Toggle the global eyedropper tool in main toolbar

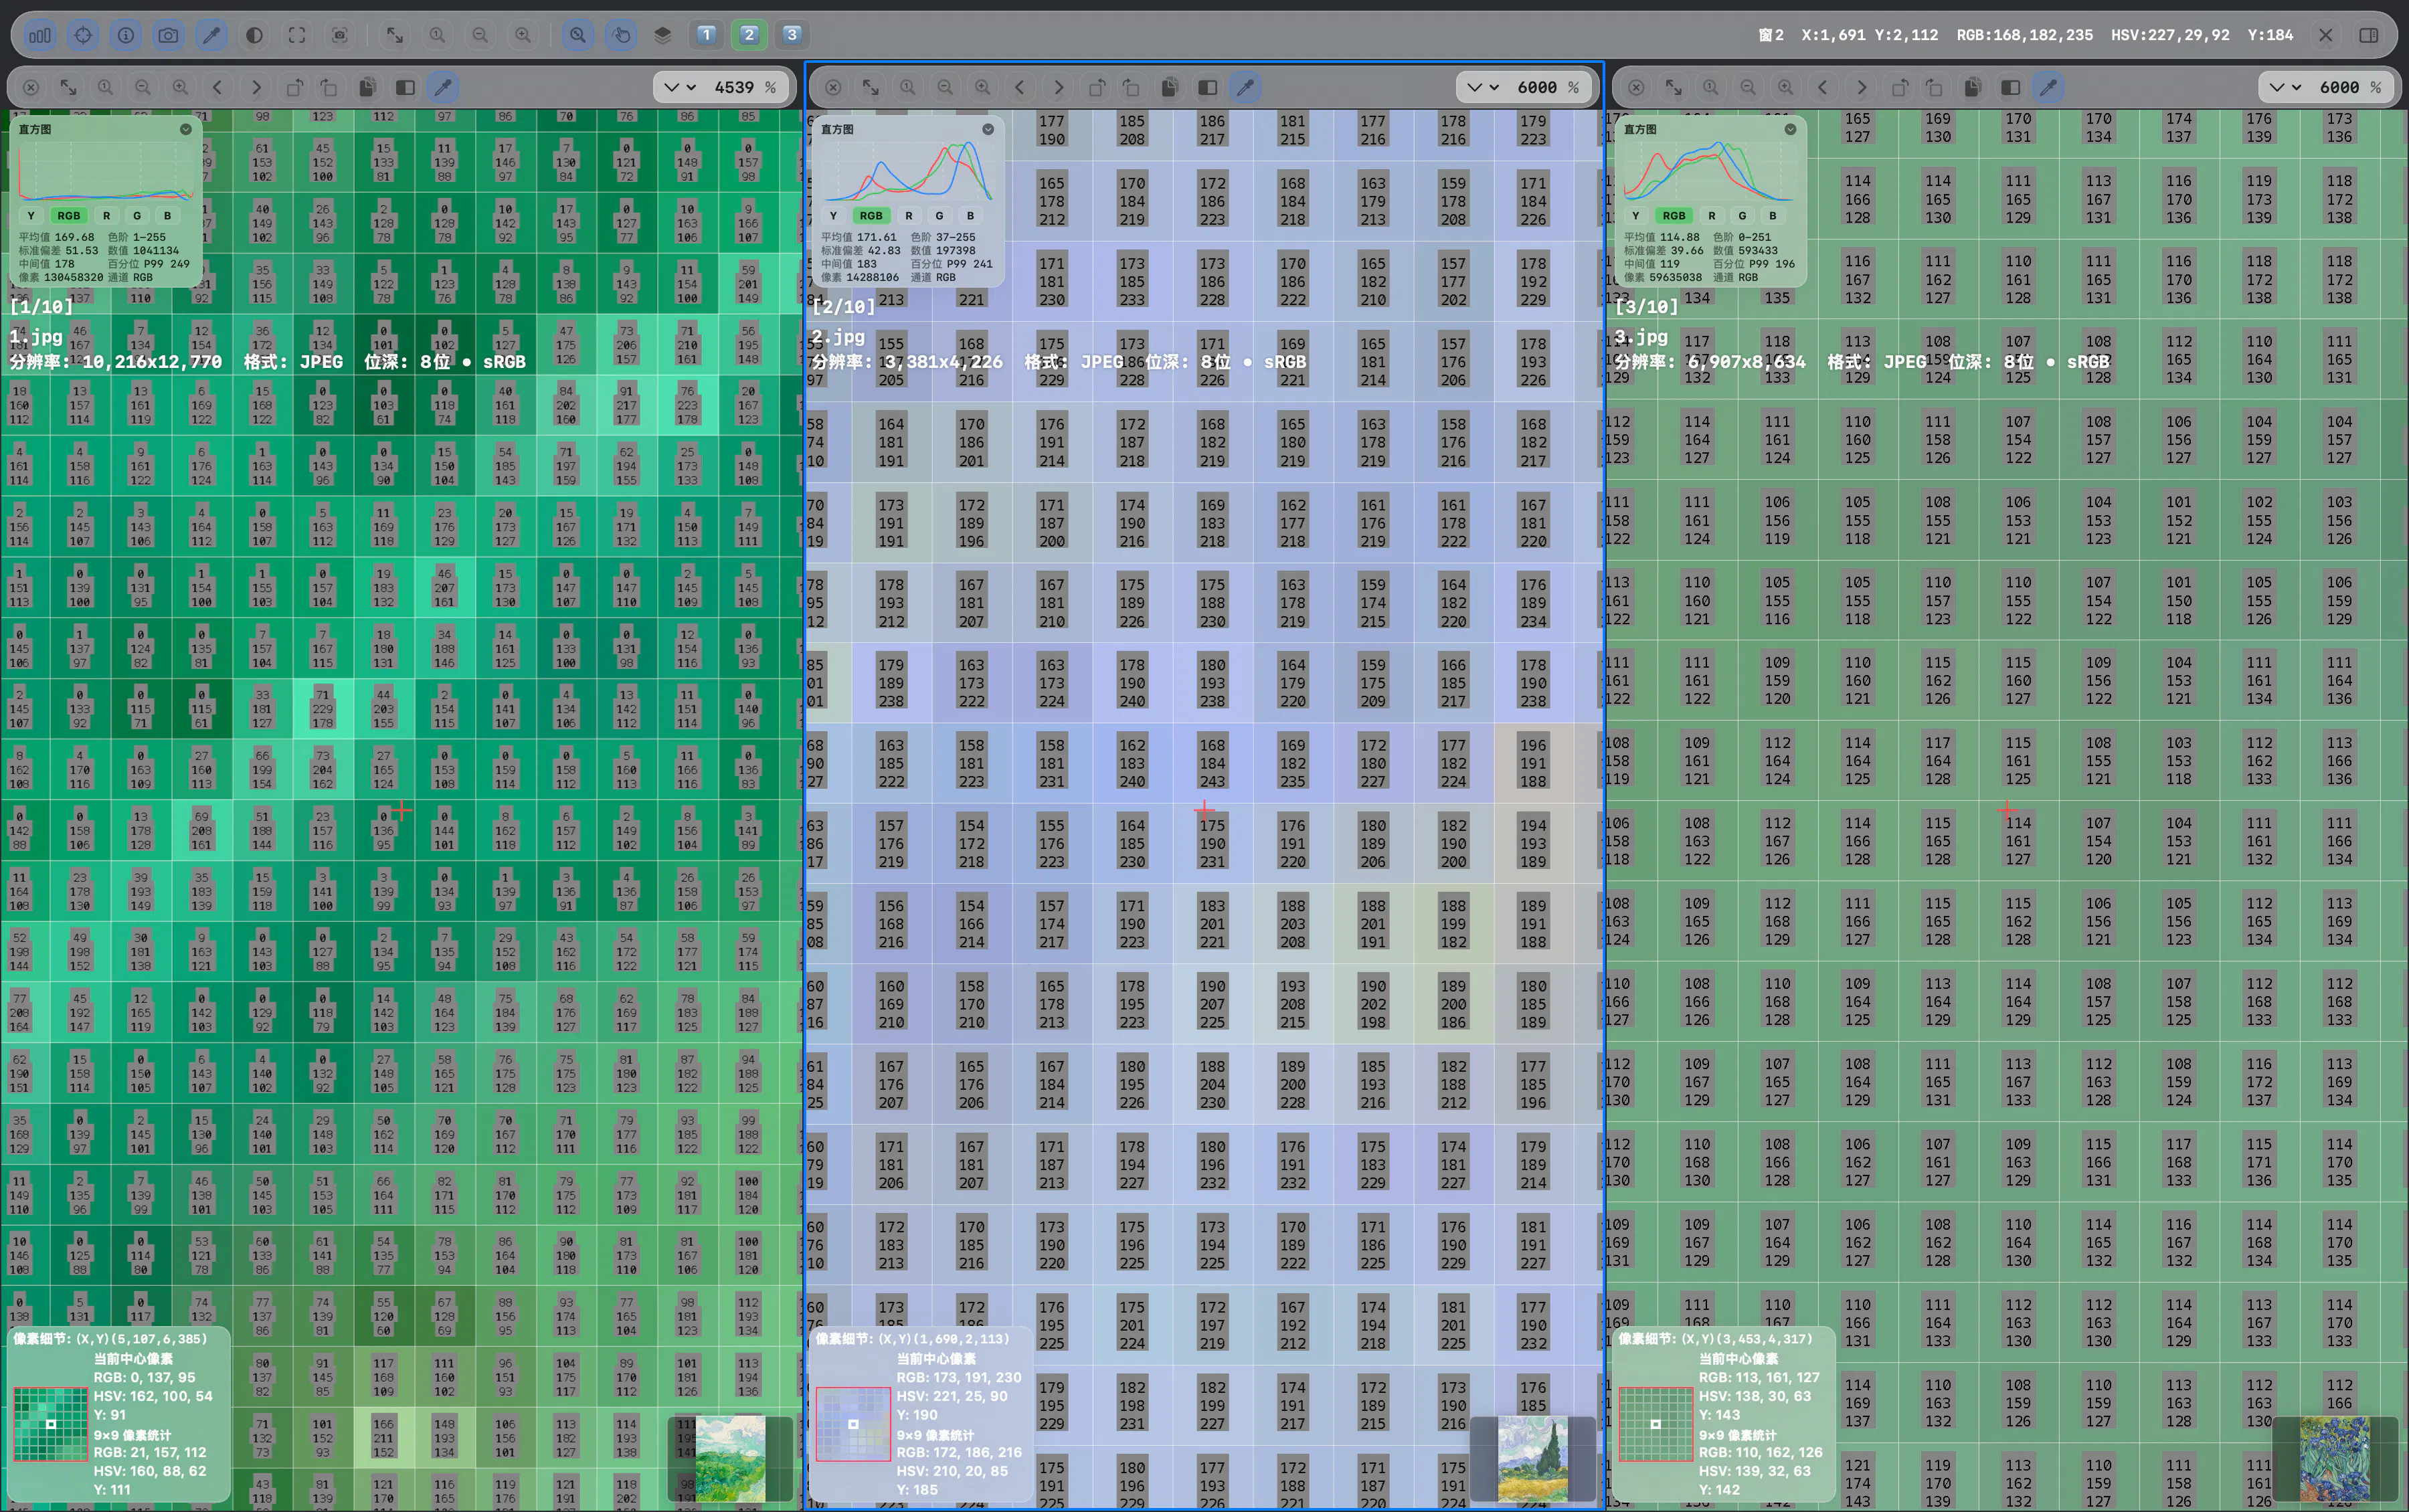pos(211,35)
